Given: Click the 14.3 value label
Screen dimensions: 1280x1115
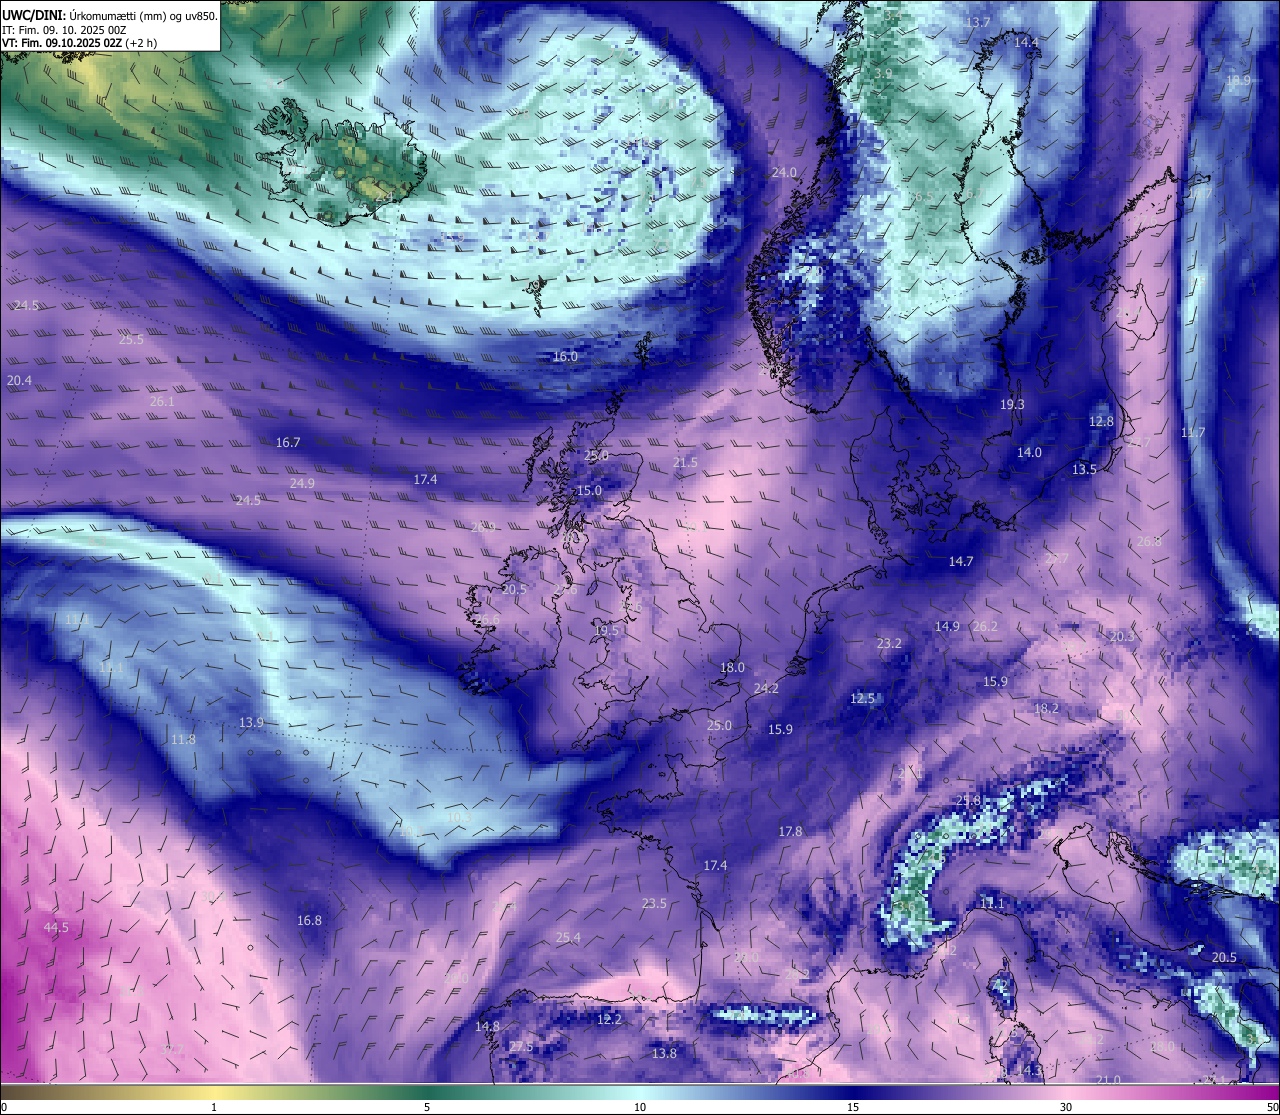Looking at the screenshot, I should (x=1029, y=1070).
